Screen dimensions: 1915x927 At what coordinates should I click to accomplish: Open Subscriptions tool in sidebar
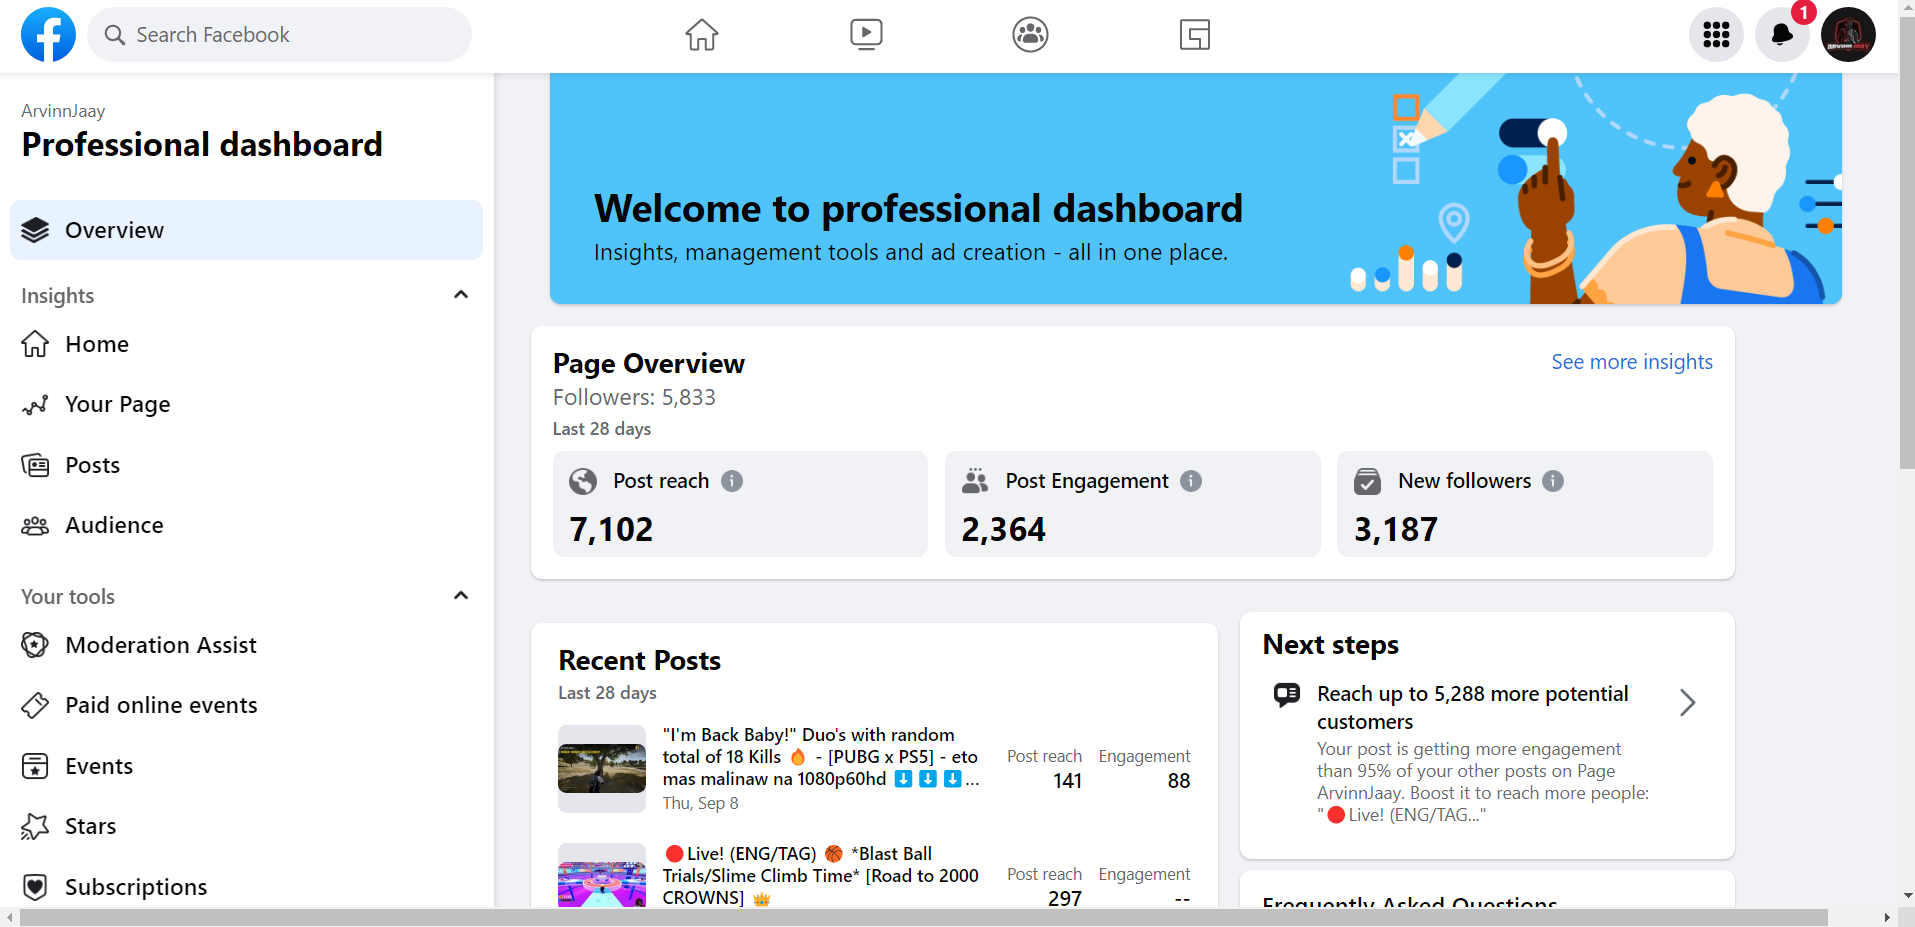pos(246,886)
